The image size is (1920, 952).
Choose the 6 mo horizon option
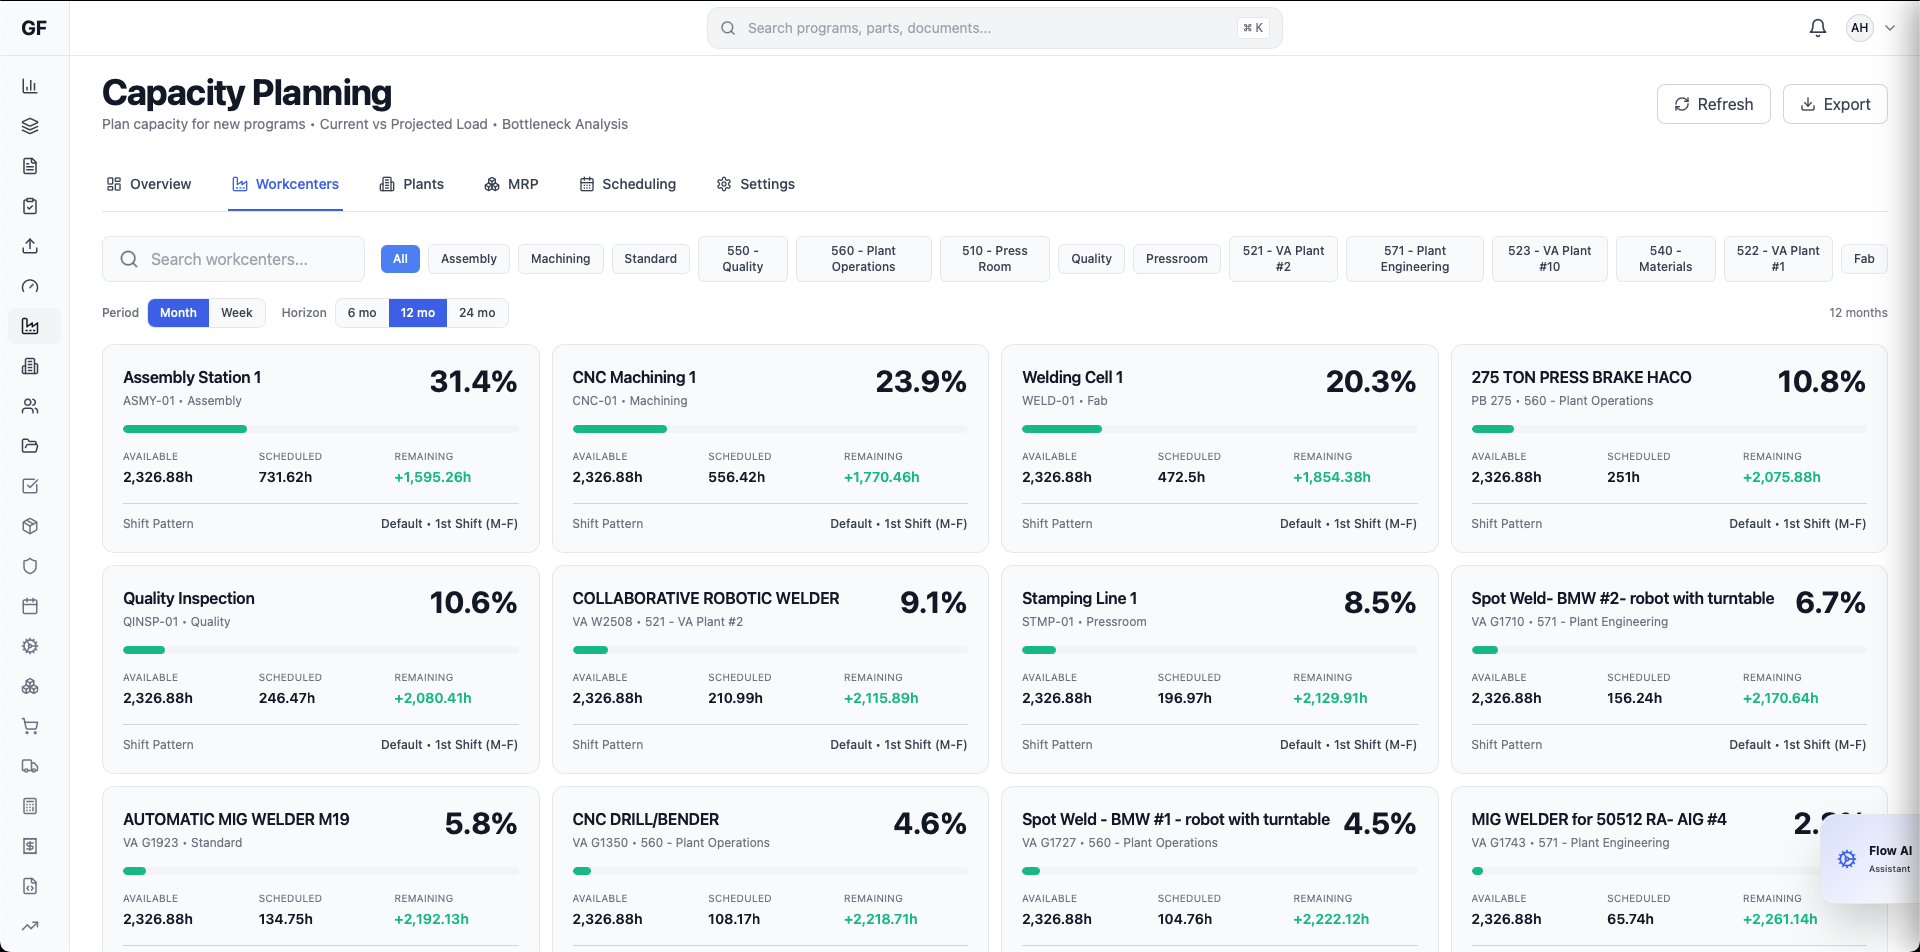click(362, 312)
